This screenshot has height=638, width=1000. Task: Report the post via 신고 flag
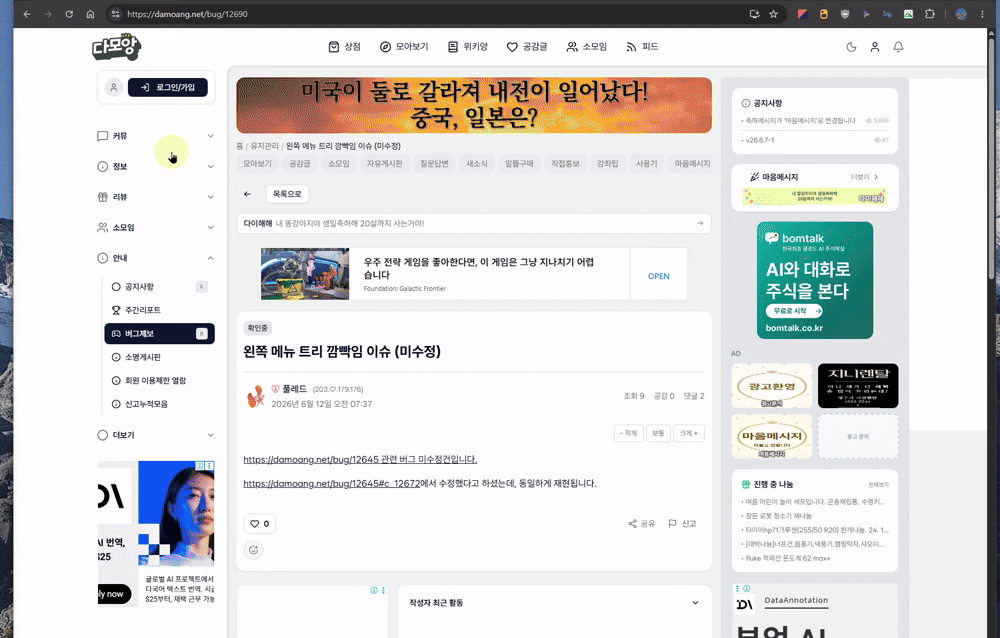pos(682,524)
